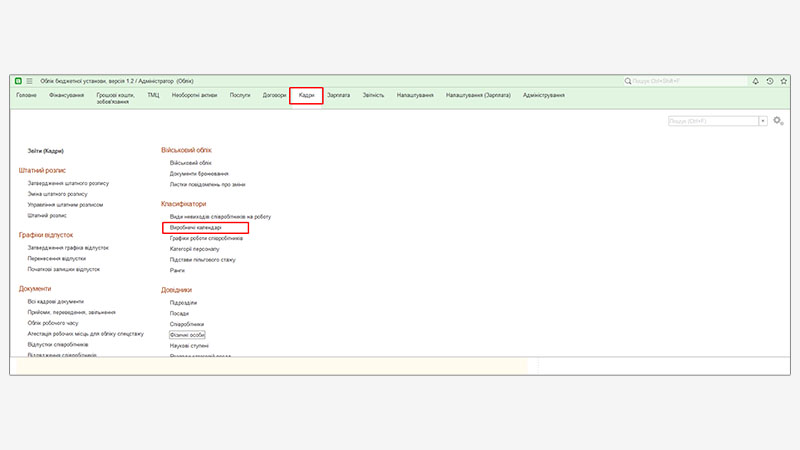
Task: Click the notifications bell icon
Action: coord(755,80)
